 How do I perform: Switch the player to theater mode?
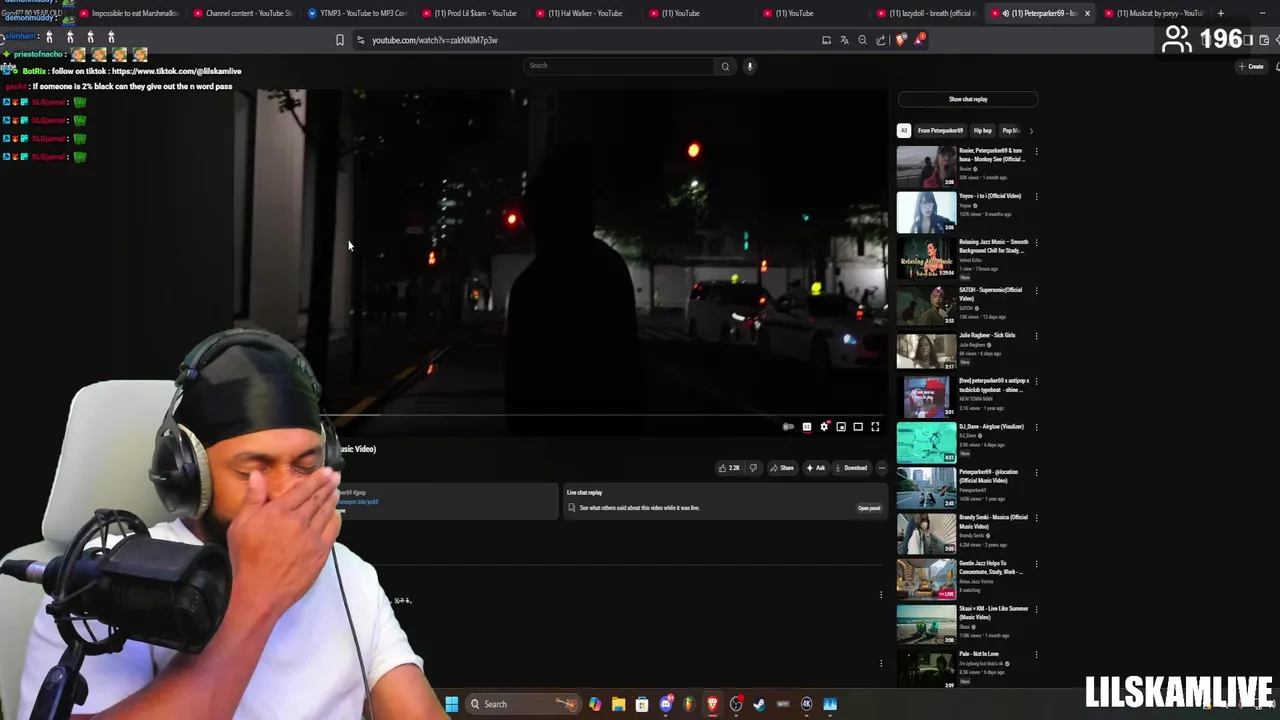click(x=858, y=427)
